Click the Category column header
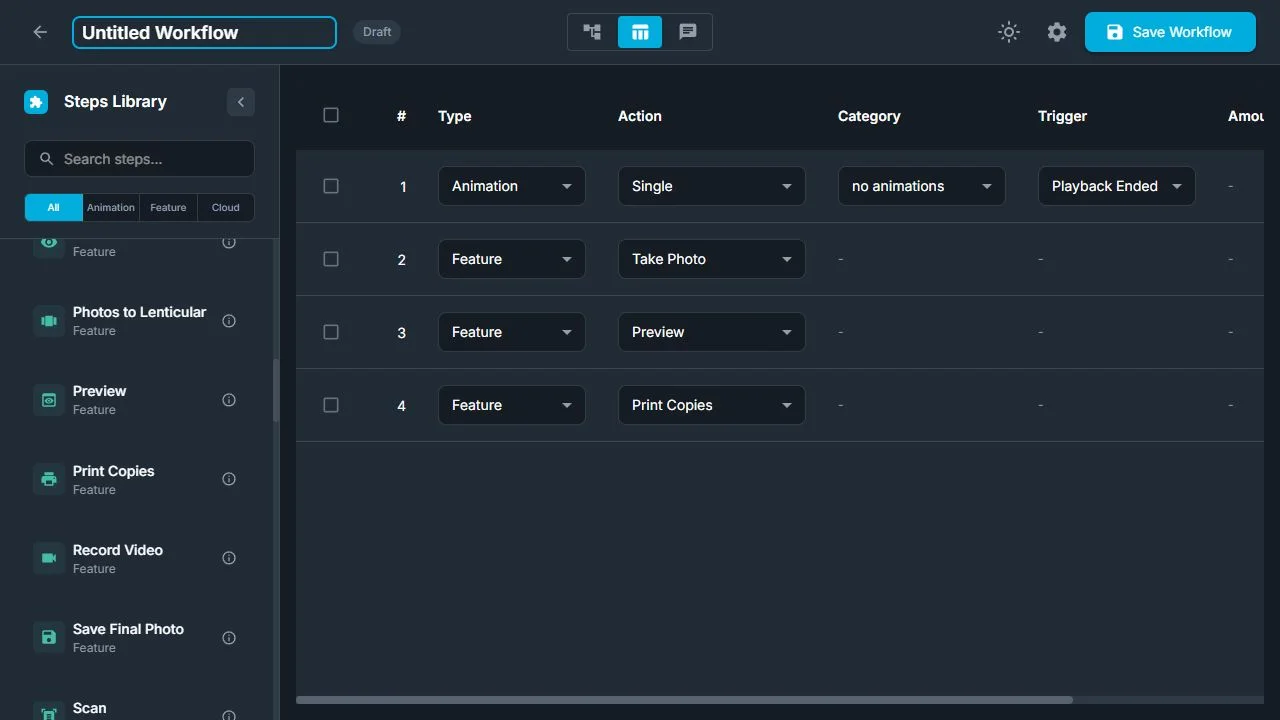Viewport: 1280px width, 720px height. pos(869,116)
